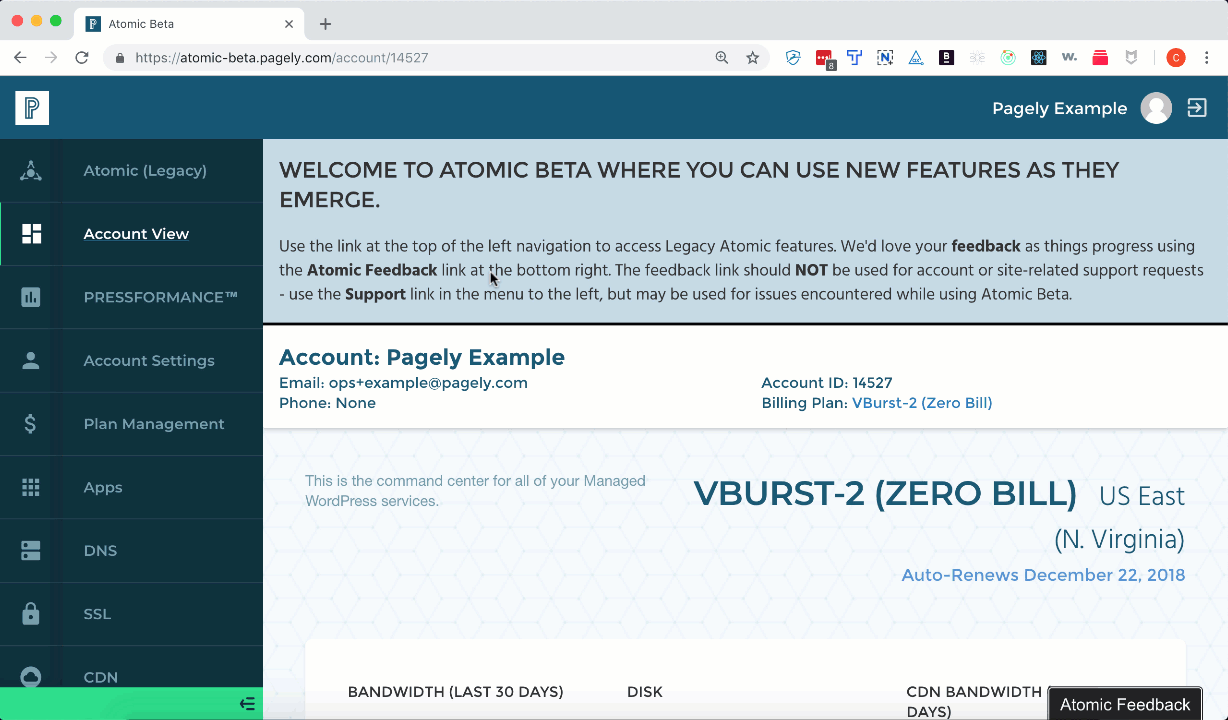Open the Chrome profile avatar C
Image resolution: width=1228 pixels, height=720 pixels.
(x=1176, y=58)
